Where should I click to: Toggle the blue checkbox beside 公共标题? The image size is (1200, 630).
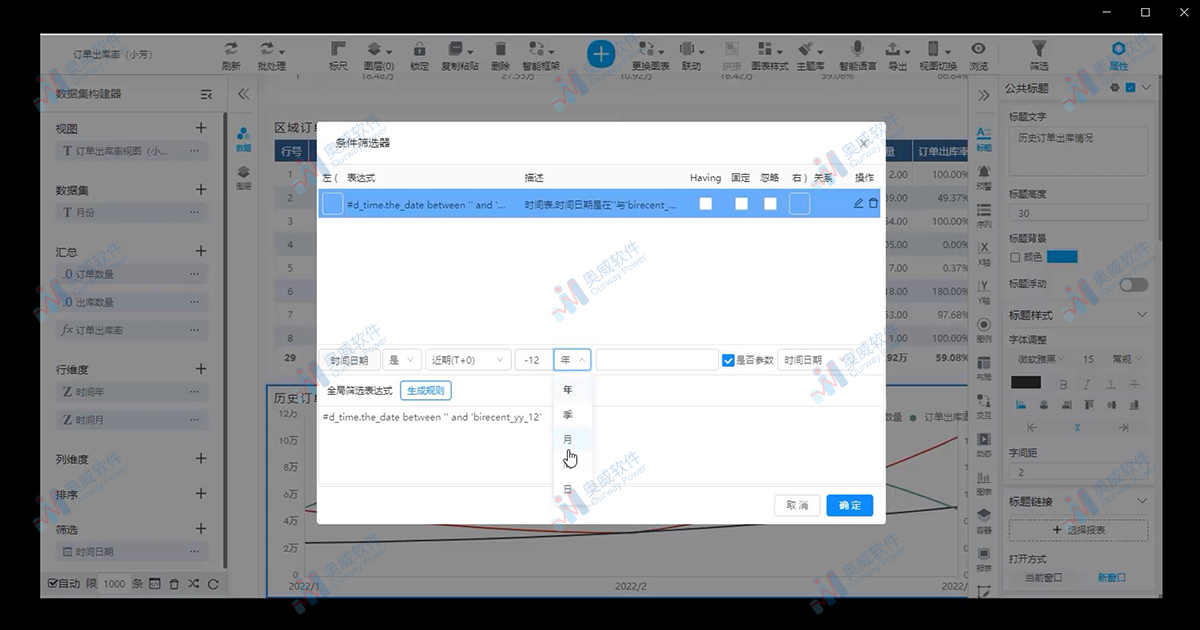point(1130,88)
